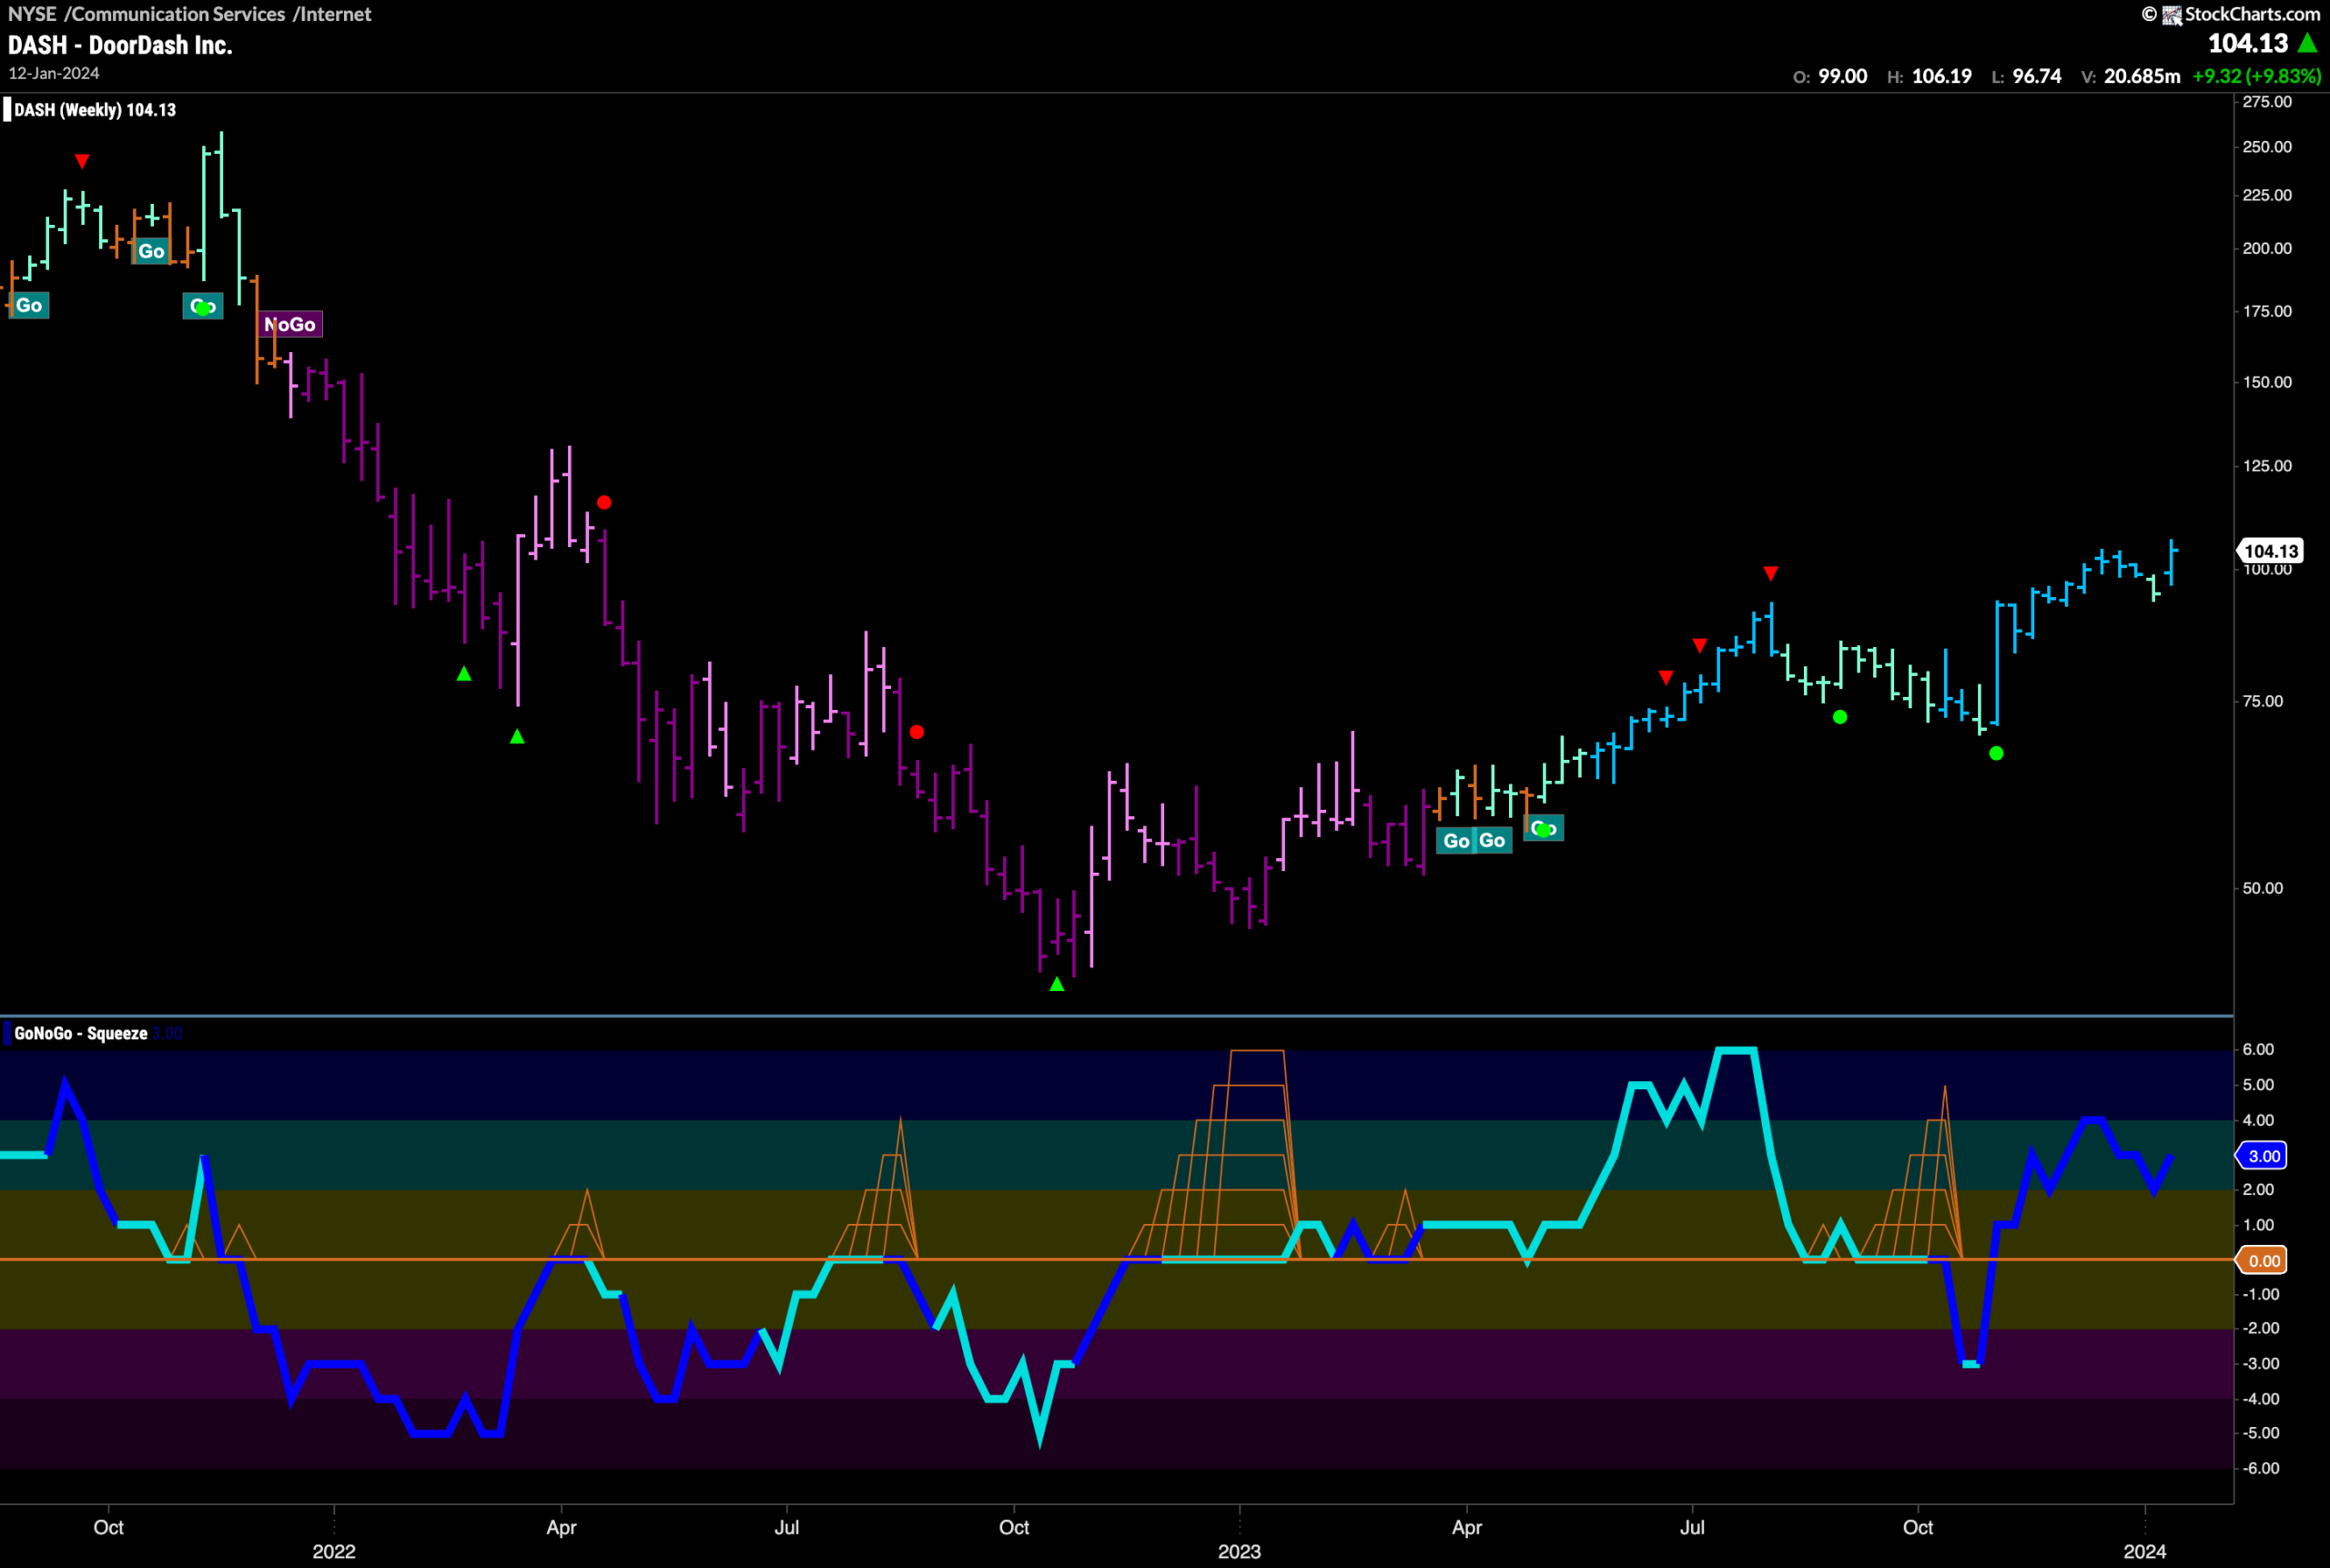Image resolution: width=2330 pixels, height=1568 pixels.
Task: Click the DASH - DoorDash Inc. title
Action: (120, 45)
